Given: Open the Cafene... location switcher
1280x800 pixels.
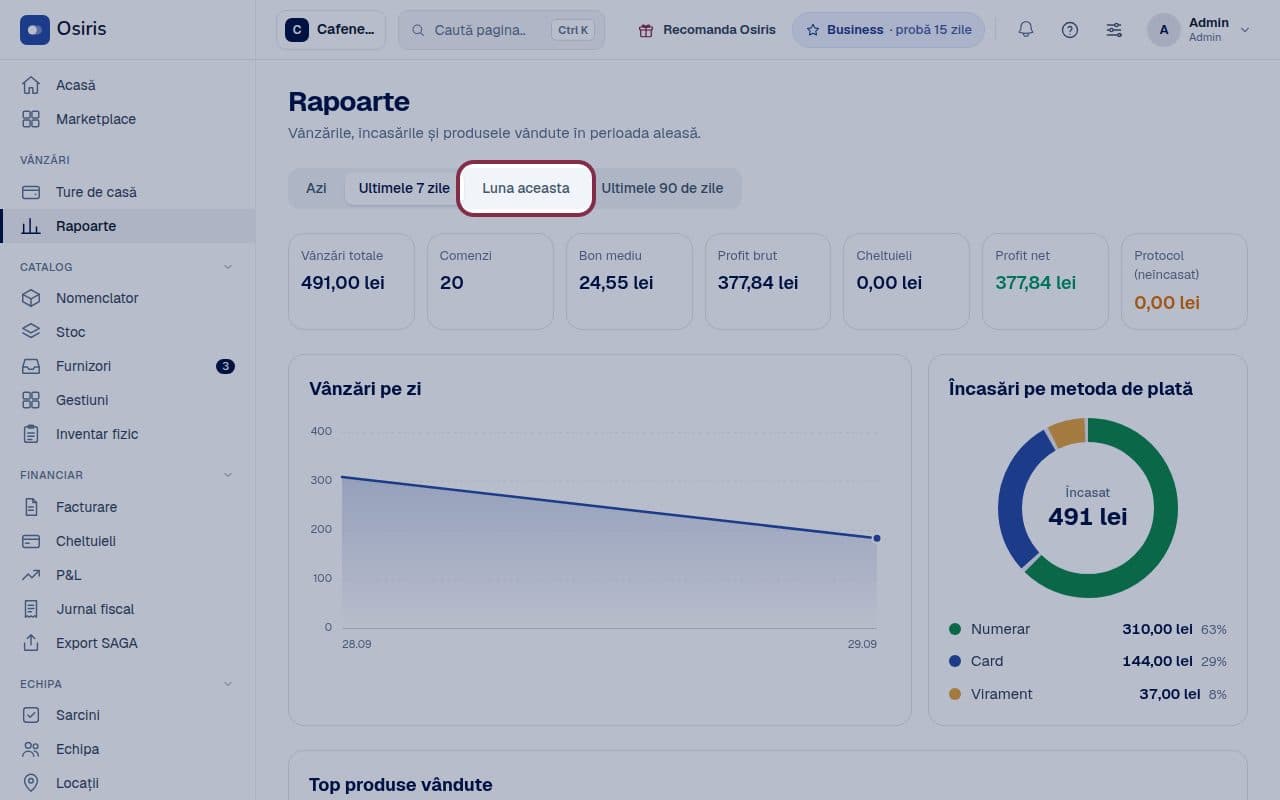Looking at the screenshot, I should [331, 30].
